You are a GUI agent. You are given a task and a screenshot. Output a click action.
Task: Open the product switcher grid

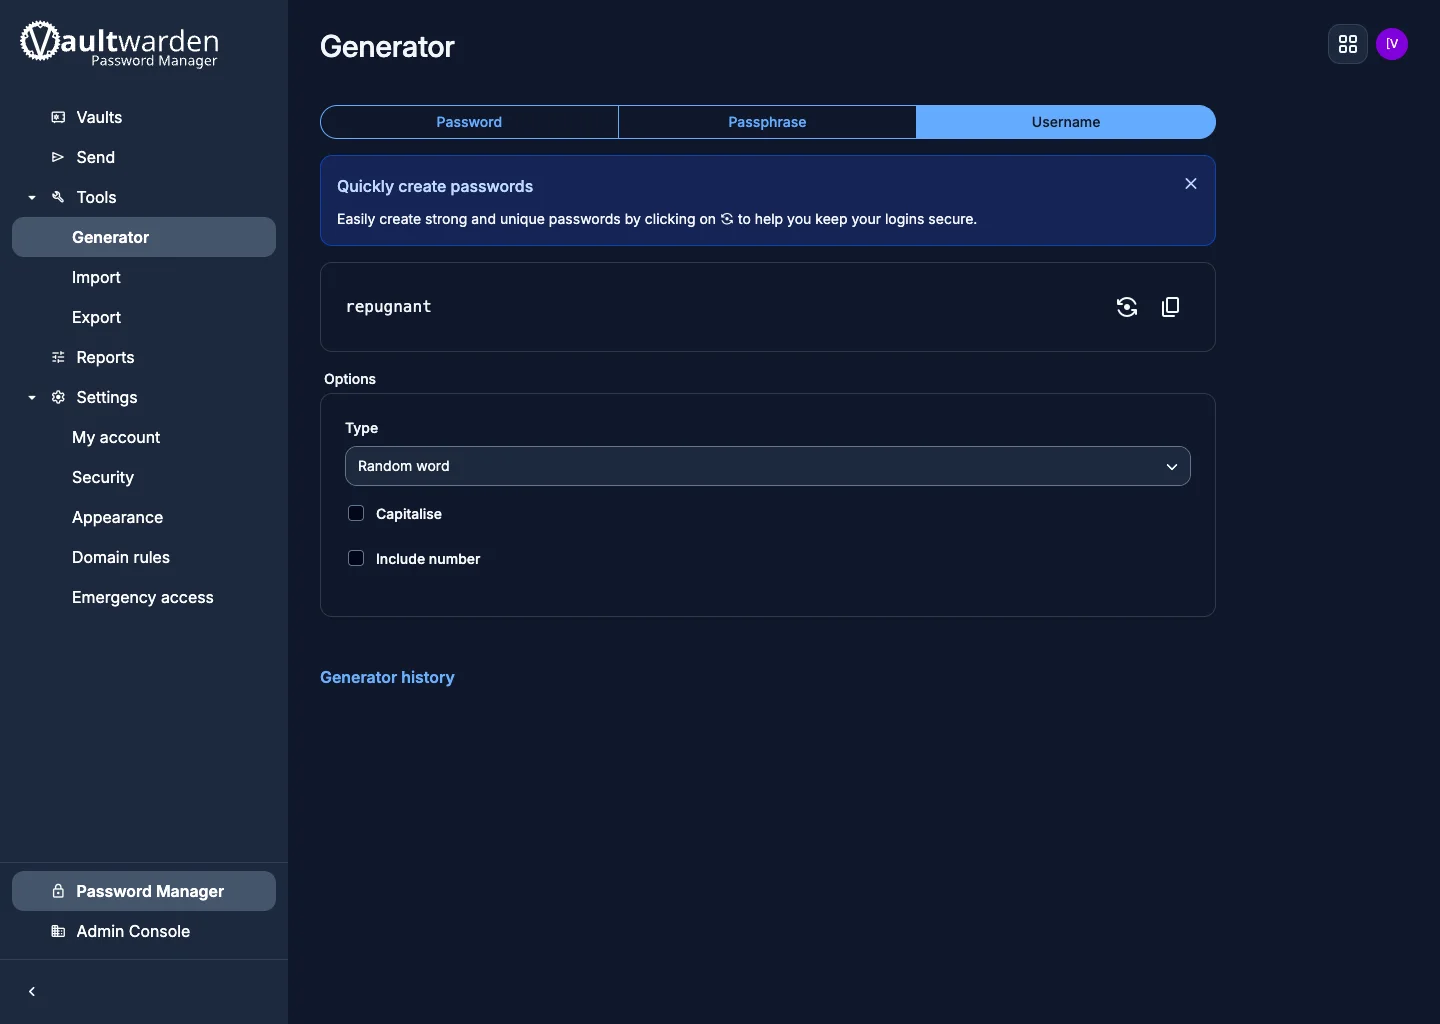click(x=1348, y=44)
